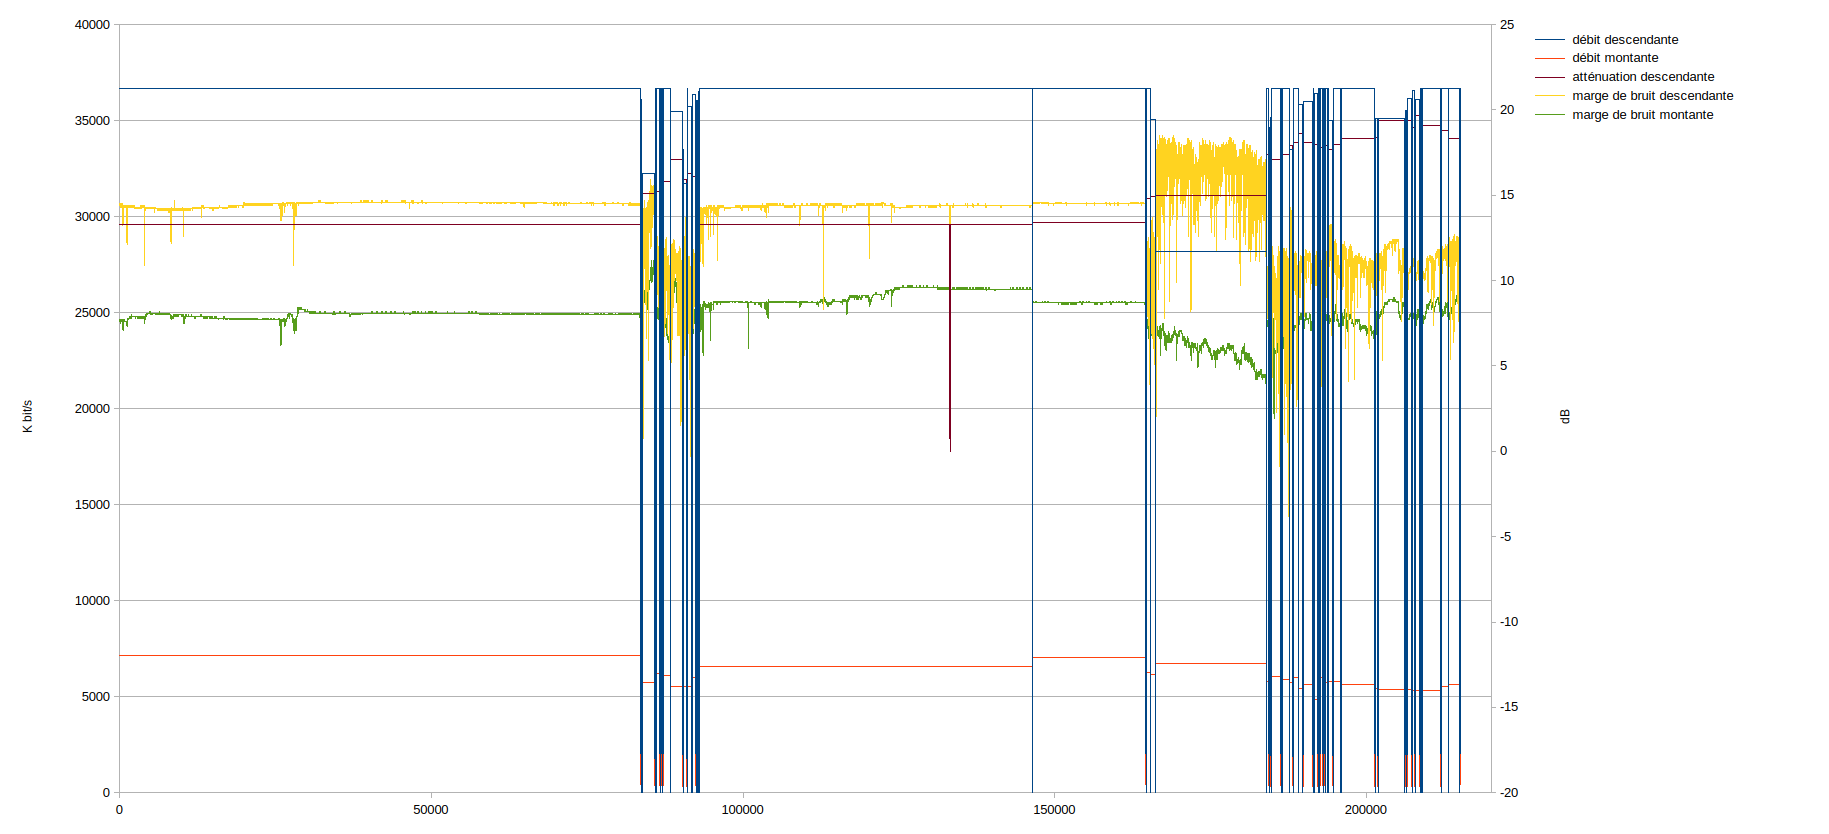Click the 150000 label on the horizontal axis

point(1054,810)
